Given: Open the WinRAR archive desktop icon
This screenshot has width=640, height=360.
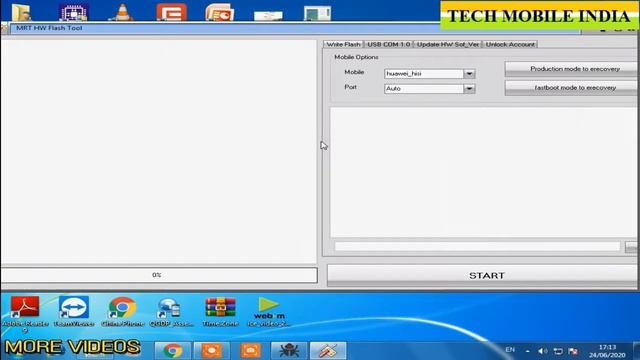Looking at the screenshot, I should 220,312.
